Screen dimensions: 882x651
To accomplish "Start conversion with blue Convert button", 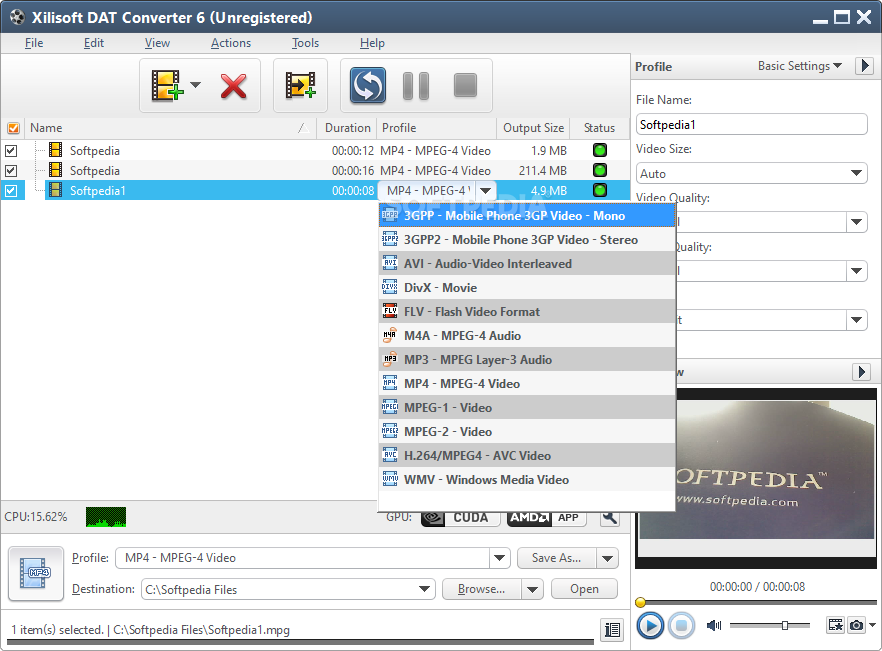I will pyautogui.click(x=368, y=86).
